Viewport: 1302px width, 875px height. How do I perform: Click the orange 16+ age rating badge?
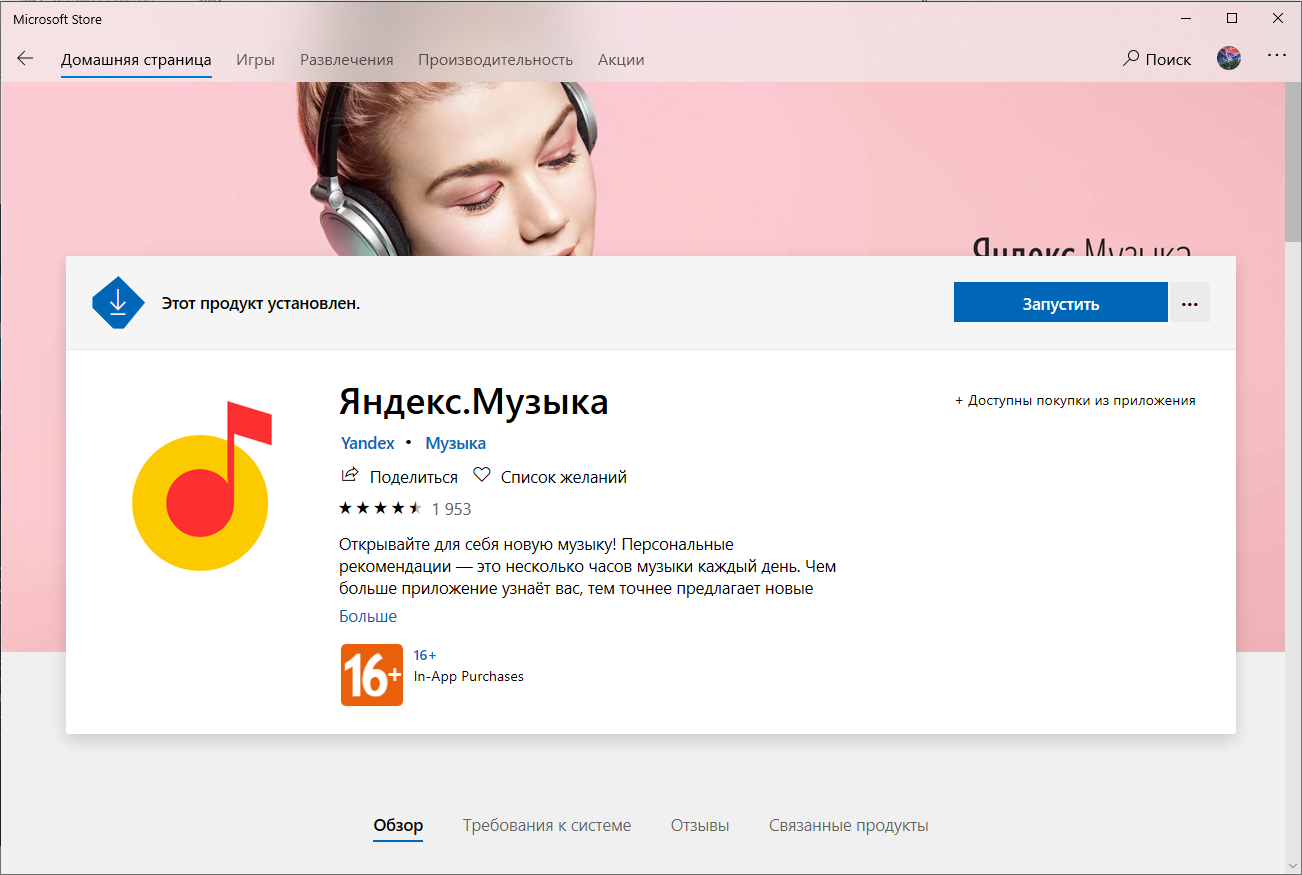point(372,675)
